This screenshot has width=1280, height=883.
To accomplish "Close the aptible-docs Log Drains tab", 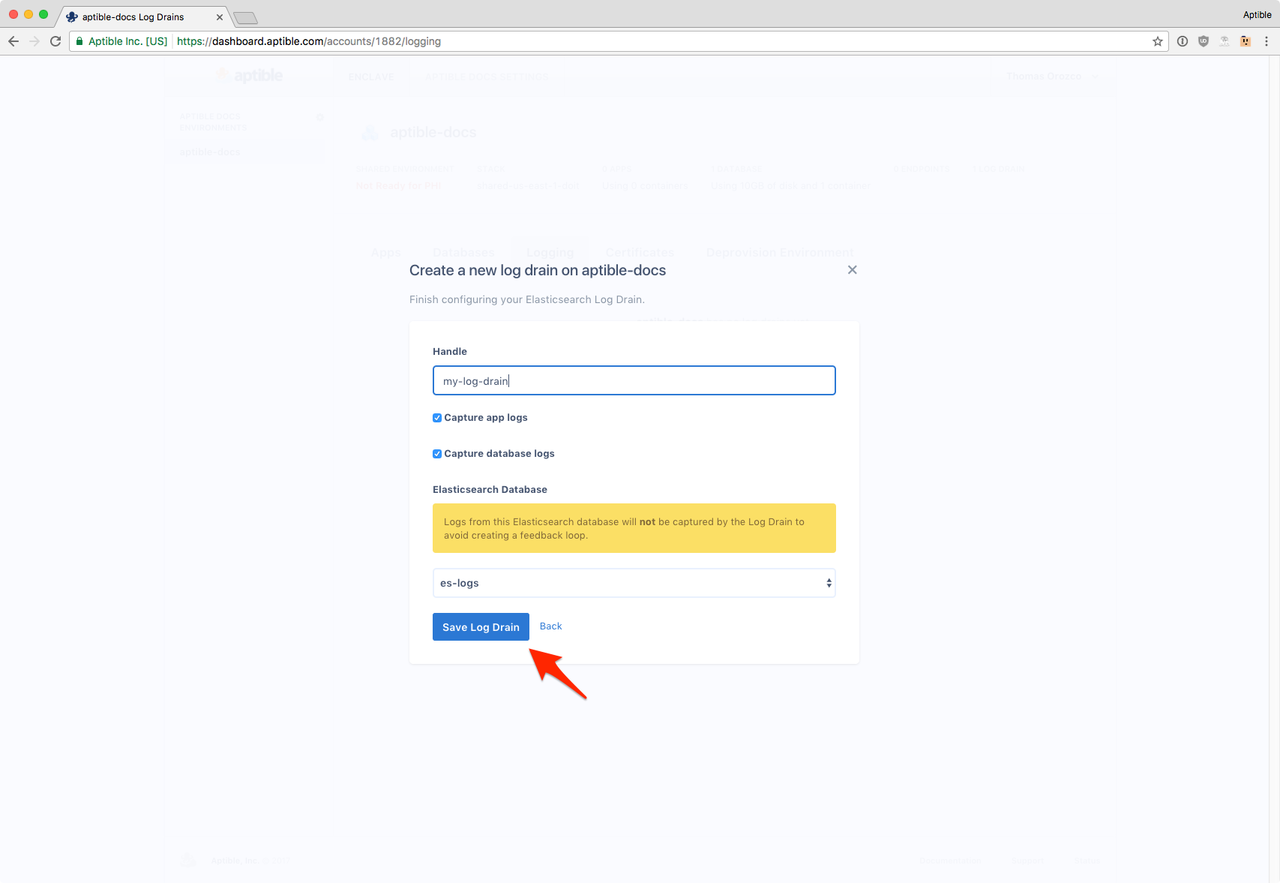I will pos(219,17).
